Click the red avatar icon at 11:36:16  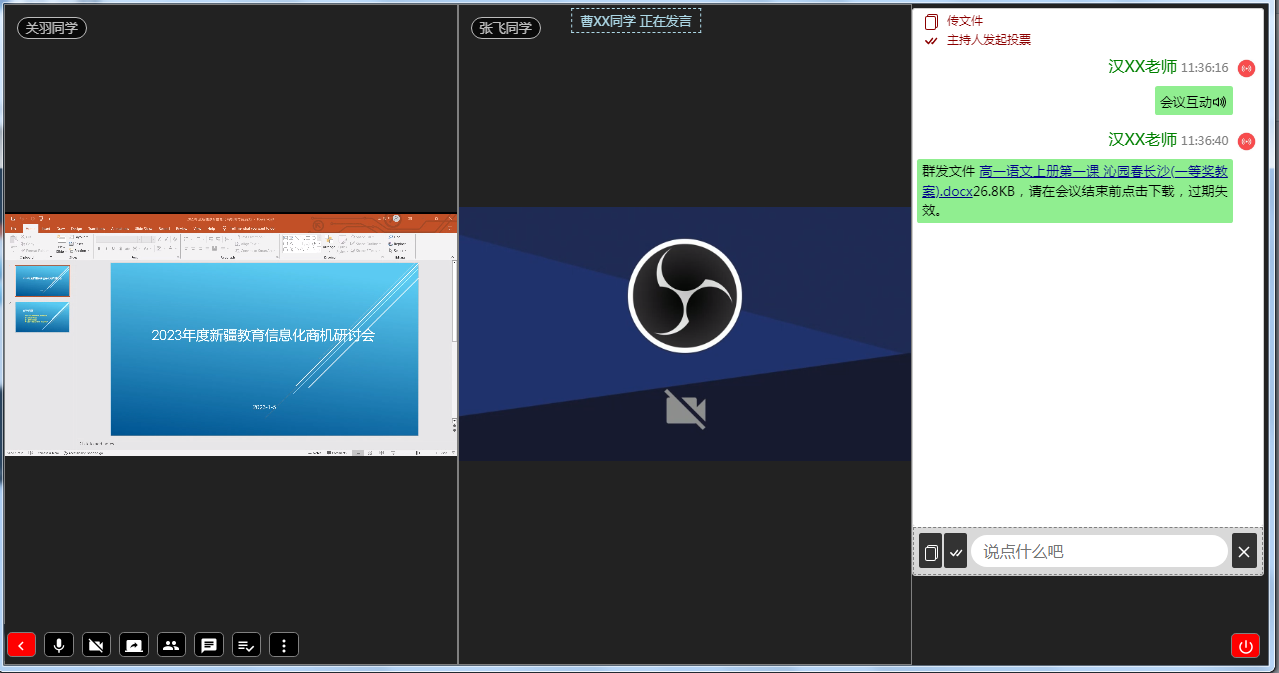[x=1246, y=68]
